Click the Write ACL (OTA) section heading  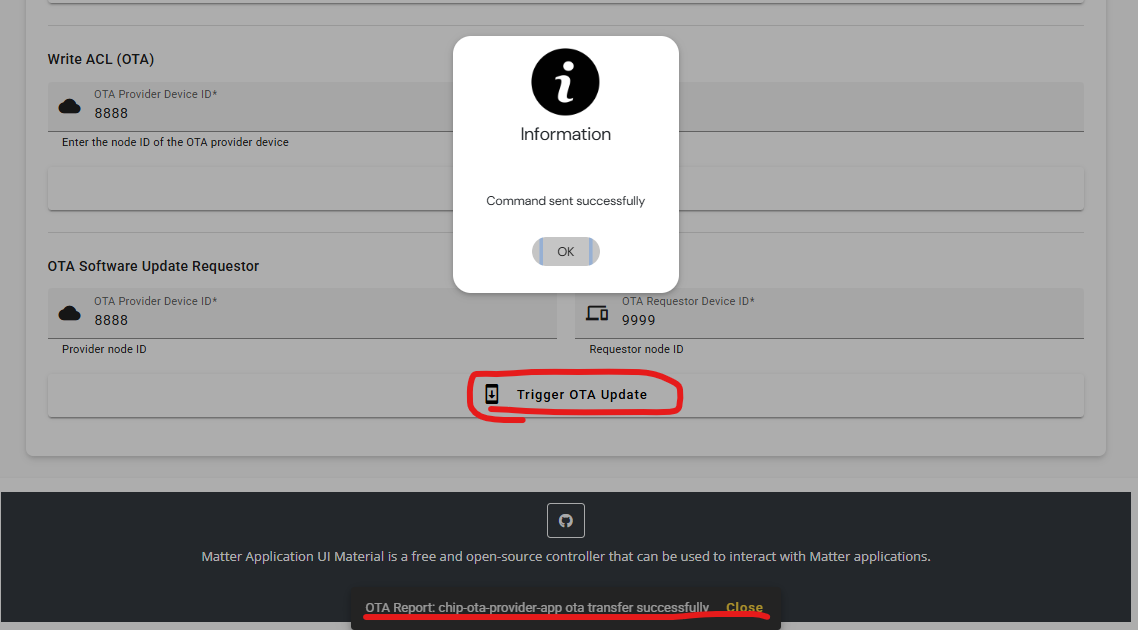click(x=101, y=60)
